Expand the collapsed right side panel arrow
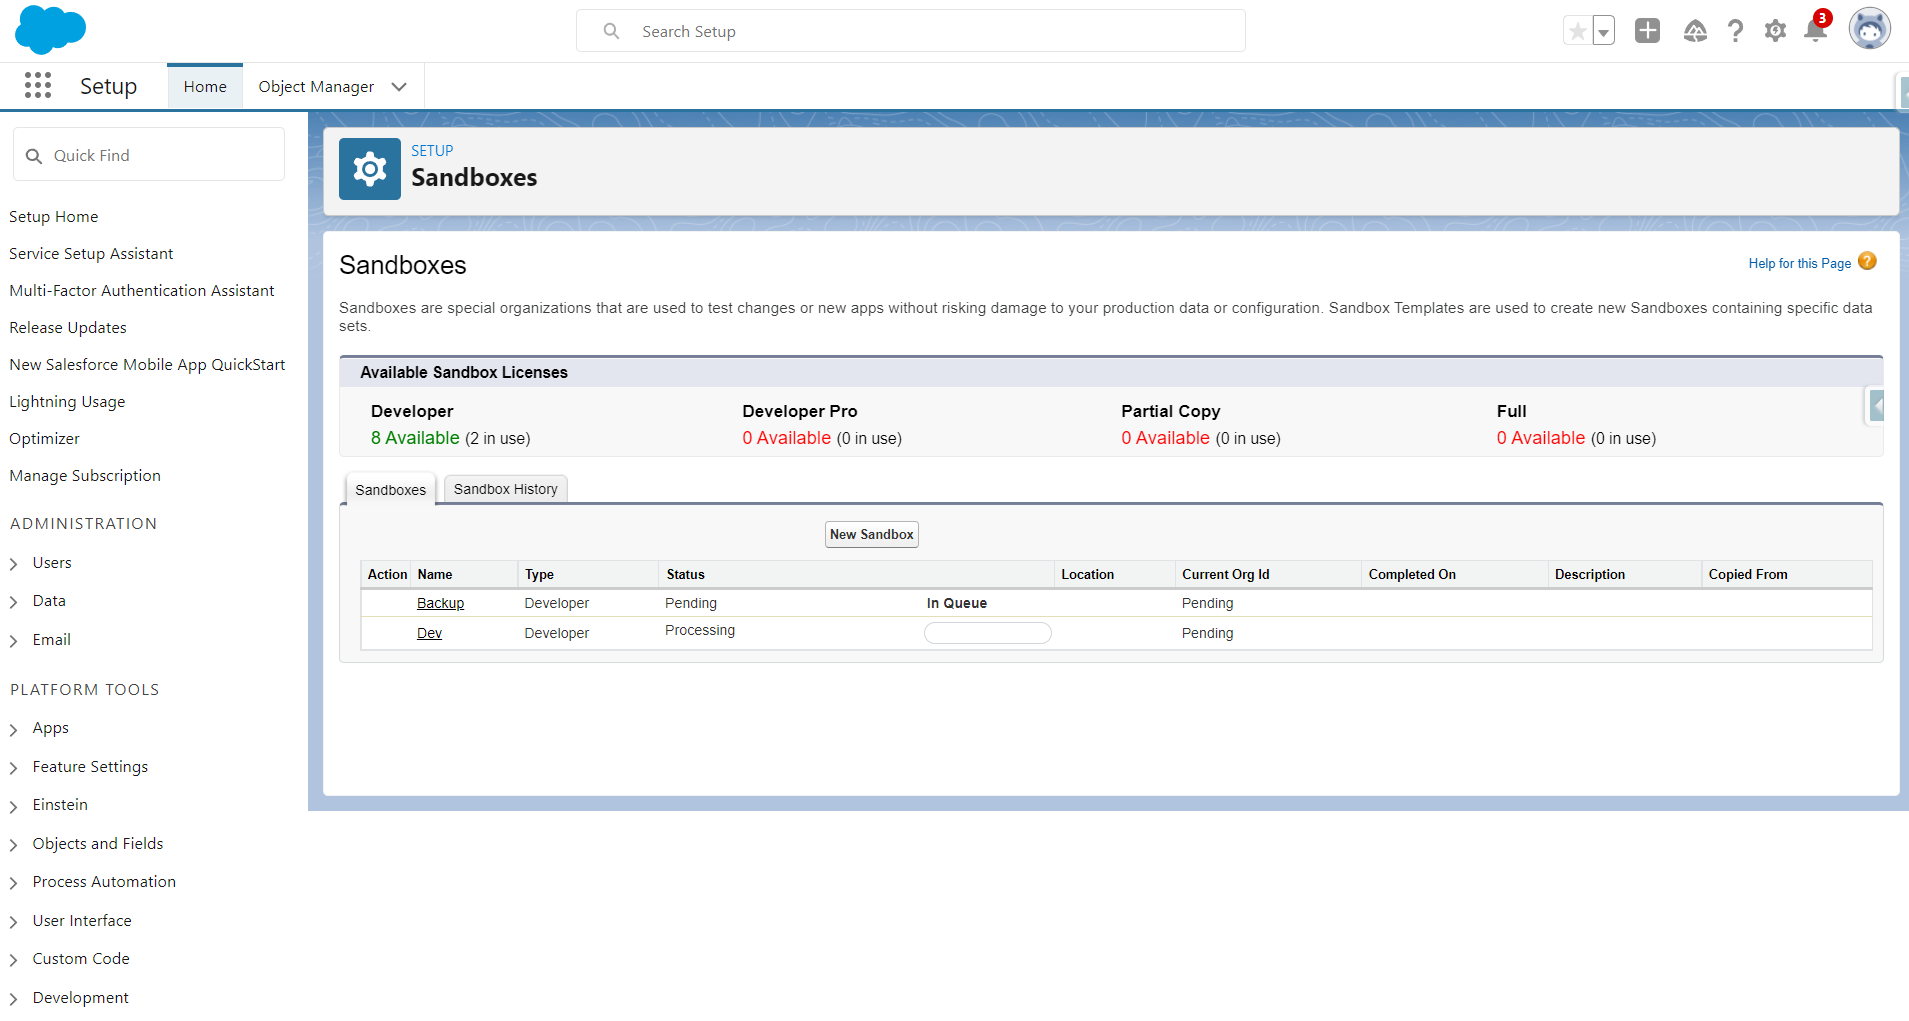 point(1876,405)
